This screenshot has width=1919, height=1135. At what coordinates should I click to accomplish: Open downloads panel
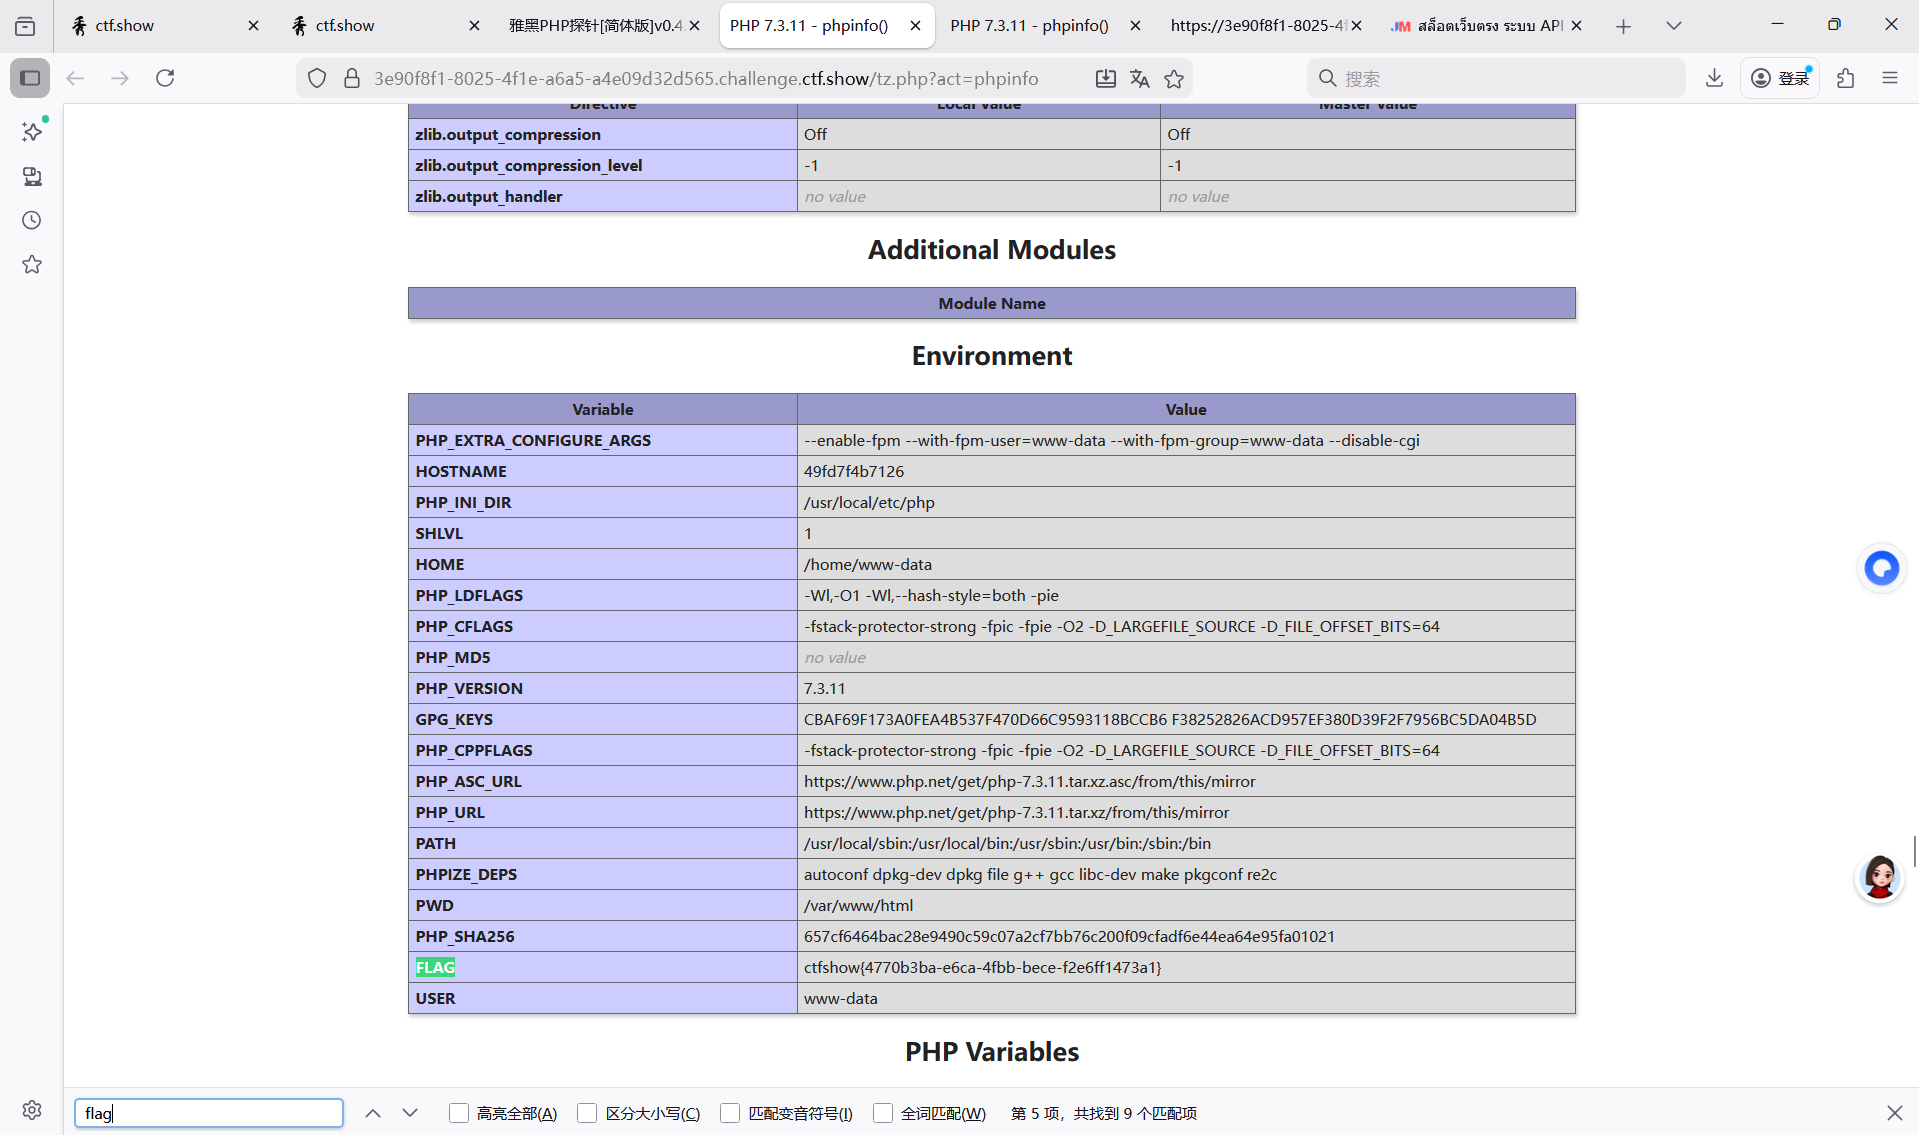point(1714,78)
